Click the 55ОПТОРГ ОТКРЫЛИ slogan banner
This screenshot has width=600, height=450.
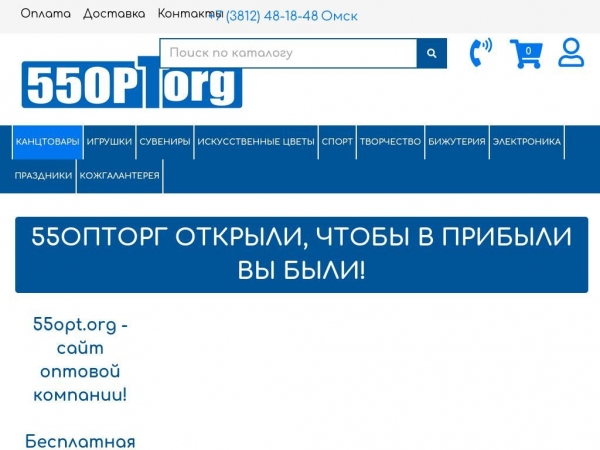(x=302, y=255)
